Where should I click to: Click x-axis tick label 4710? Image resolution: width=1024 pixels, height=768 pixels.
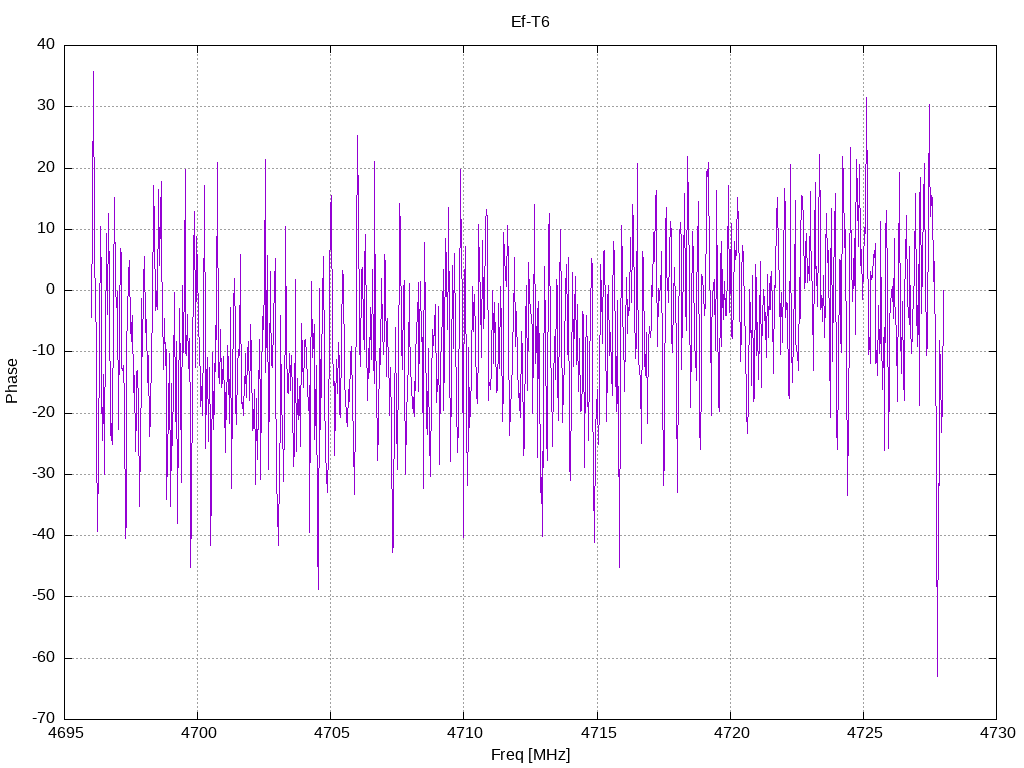tap(464, 733)
